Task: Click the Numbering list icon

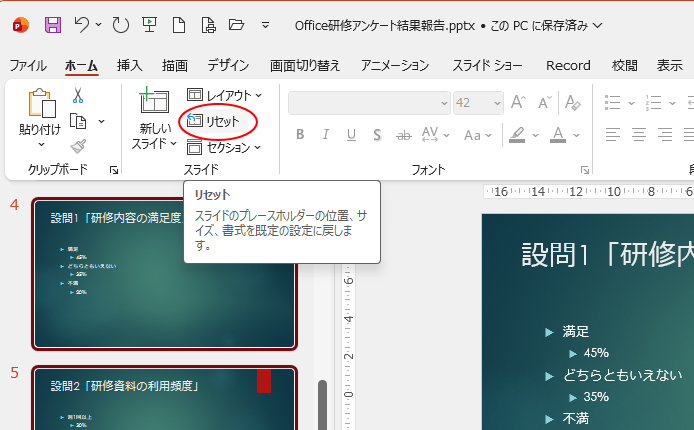Action: click(653, 103)
